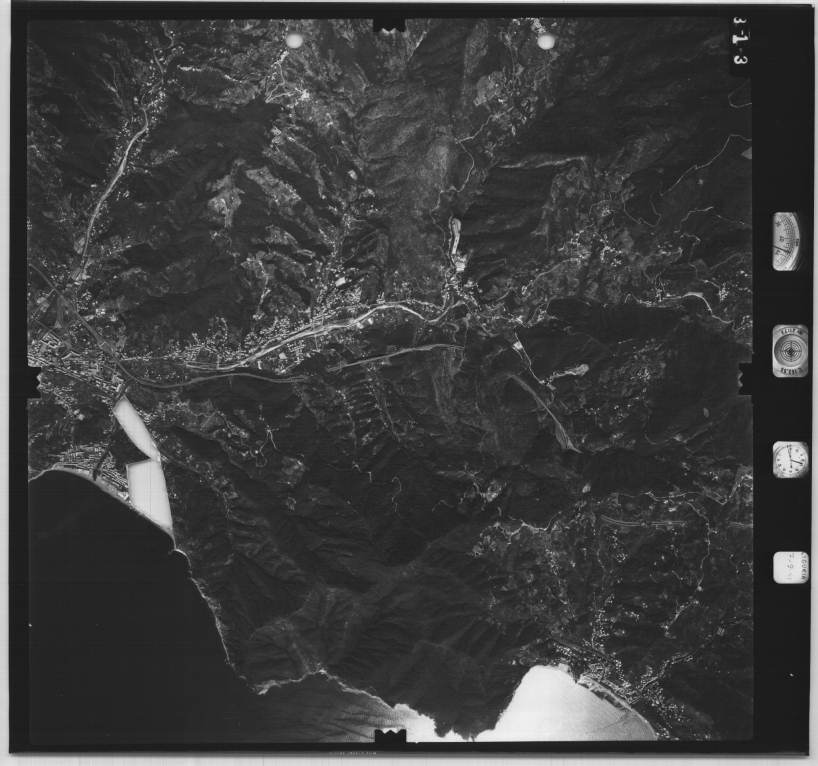Image resolution: width=818 pixels, height=766 pixels.
Task: Click the frame number at the top-right corner
Action: click(x=741, y=45)
